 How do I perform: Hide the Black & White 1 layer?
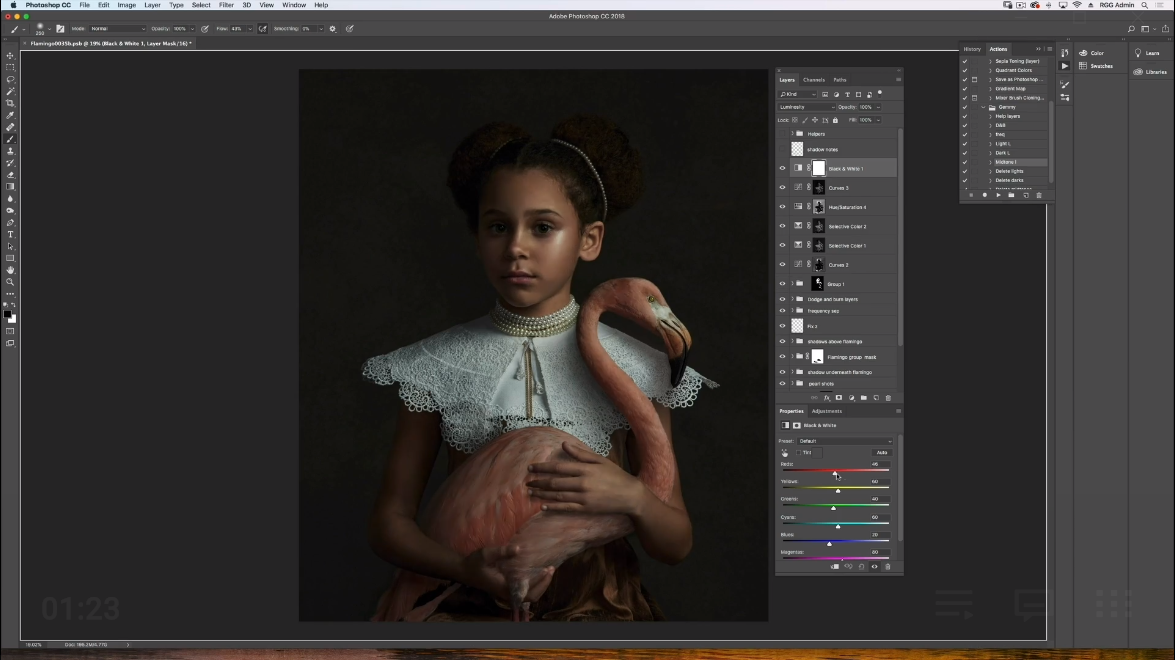782,169
